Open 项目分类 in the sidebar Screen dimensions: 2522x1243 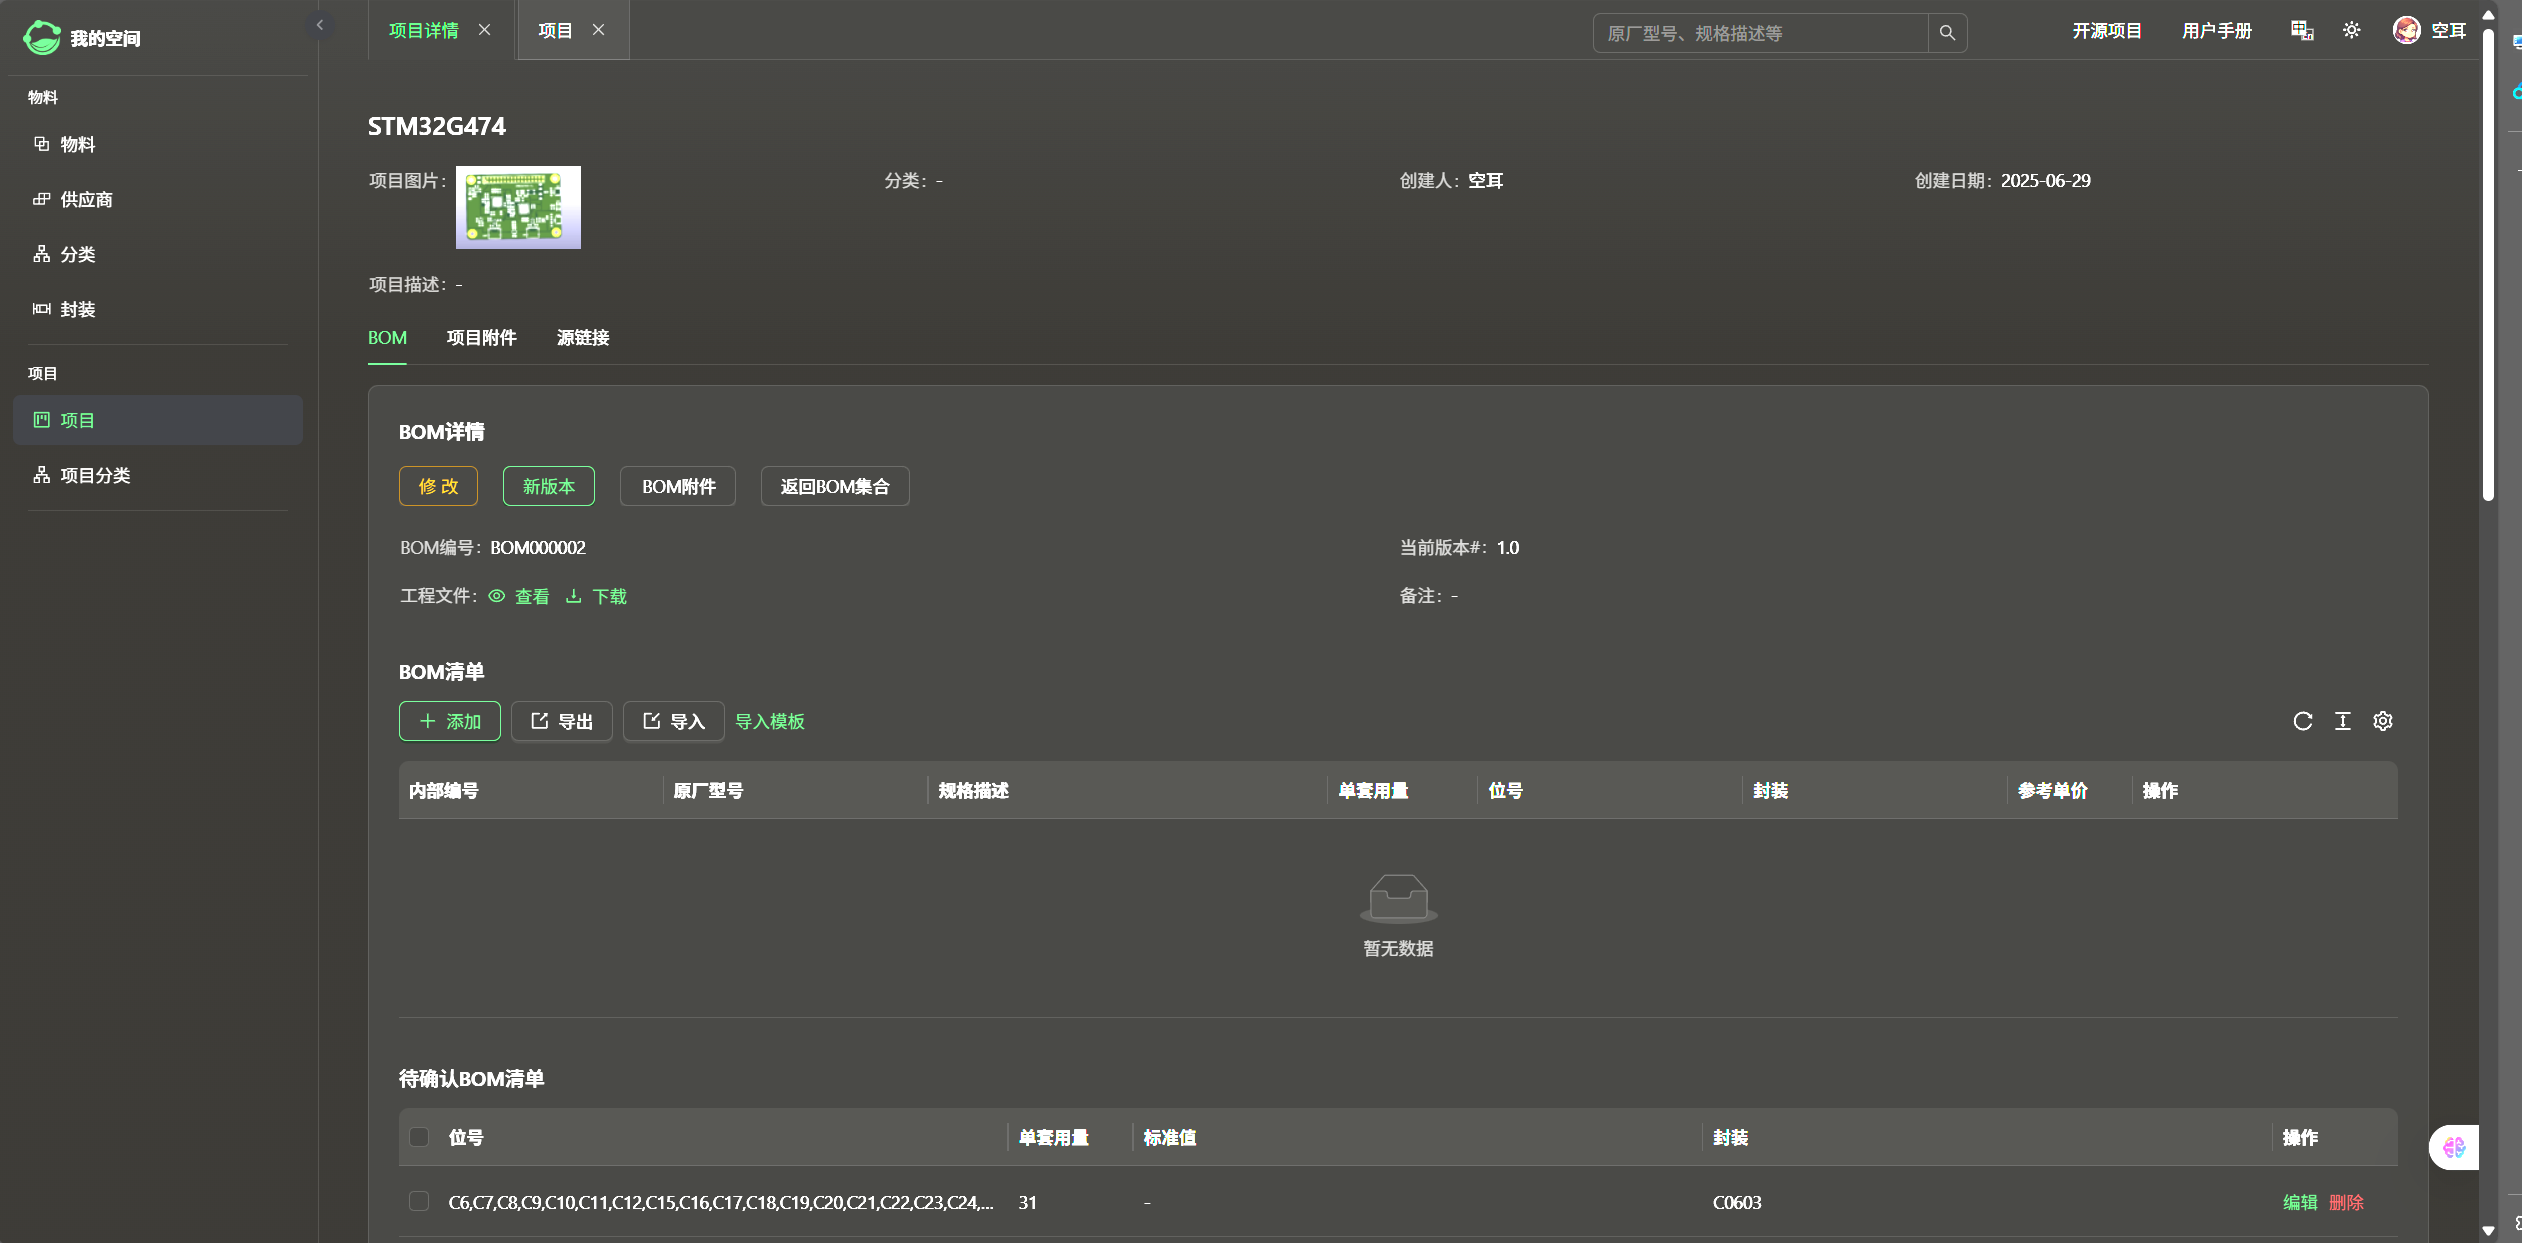158,475
